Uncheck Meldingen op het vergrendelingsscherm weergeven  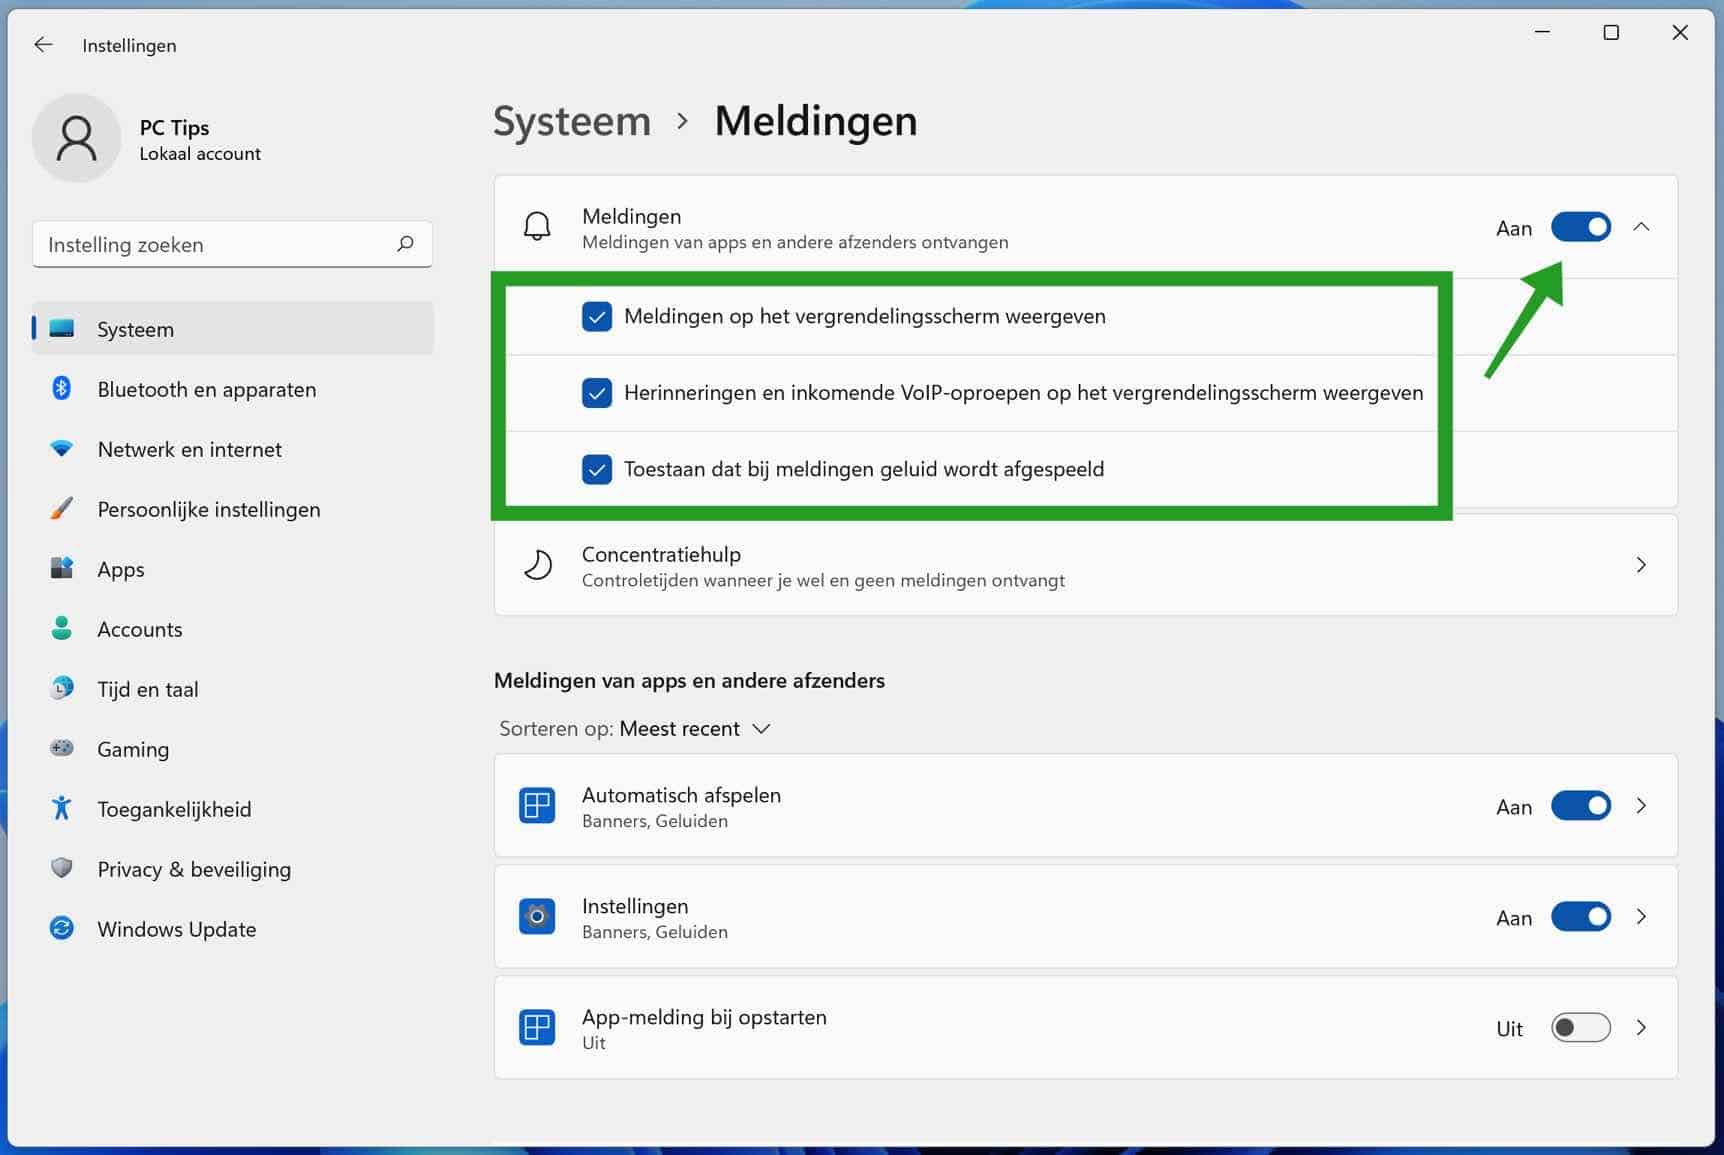[x=597, y=317]
